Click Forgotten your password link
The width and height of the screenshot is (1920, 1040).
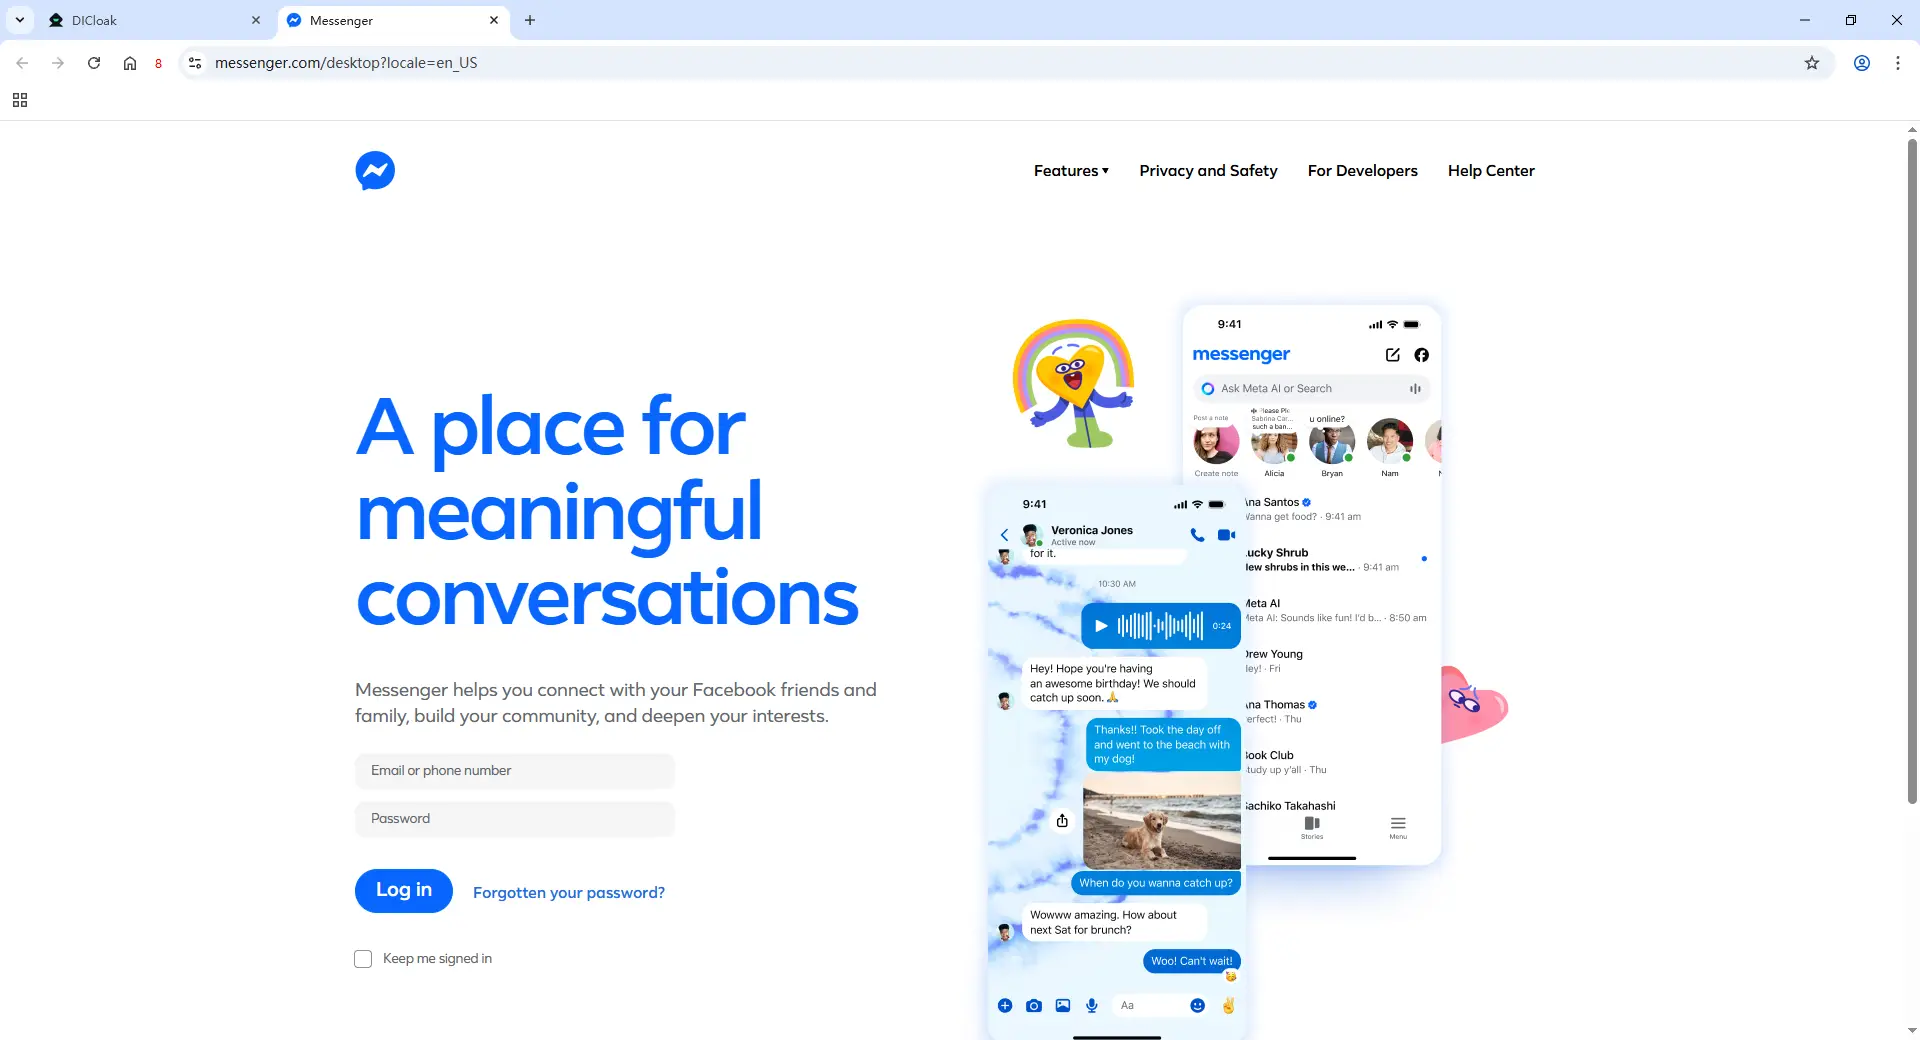[x=568, y=893]
